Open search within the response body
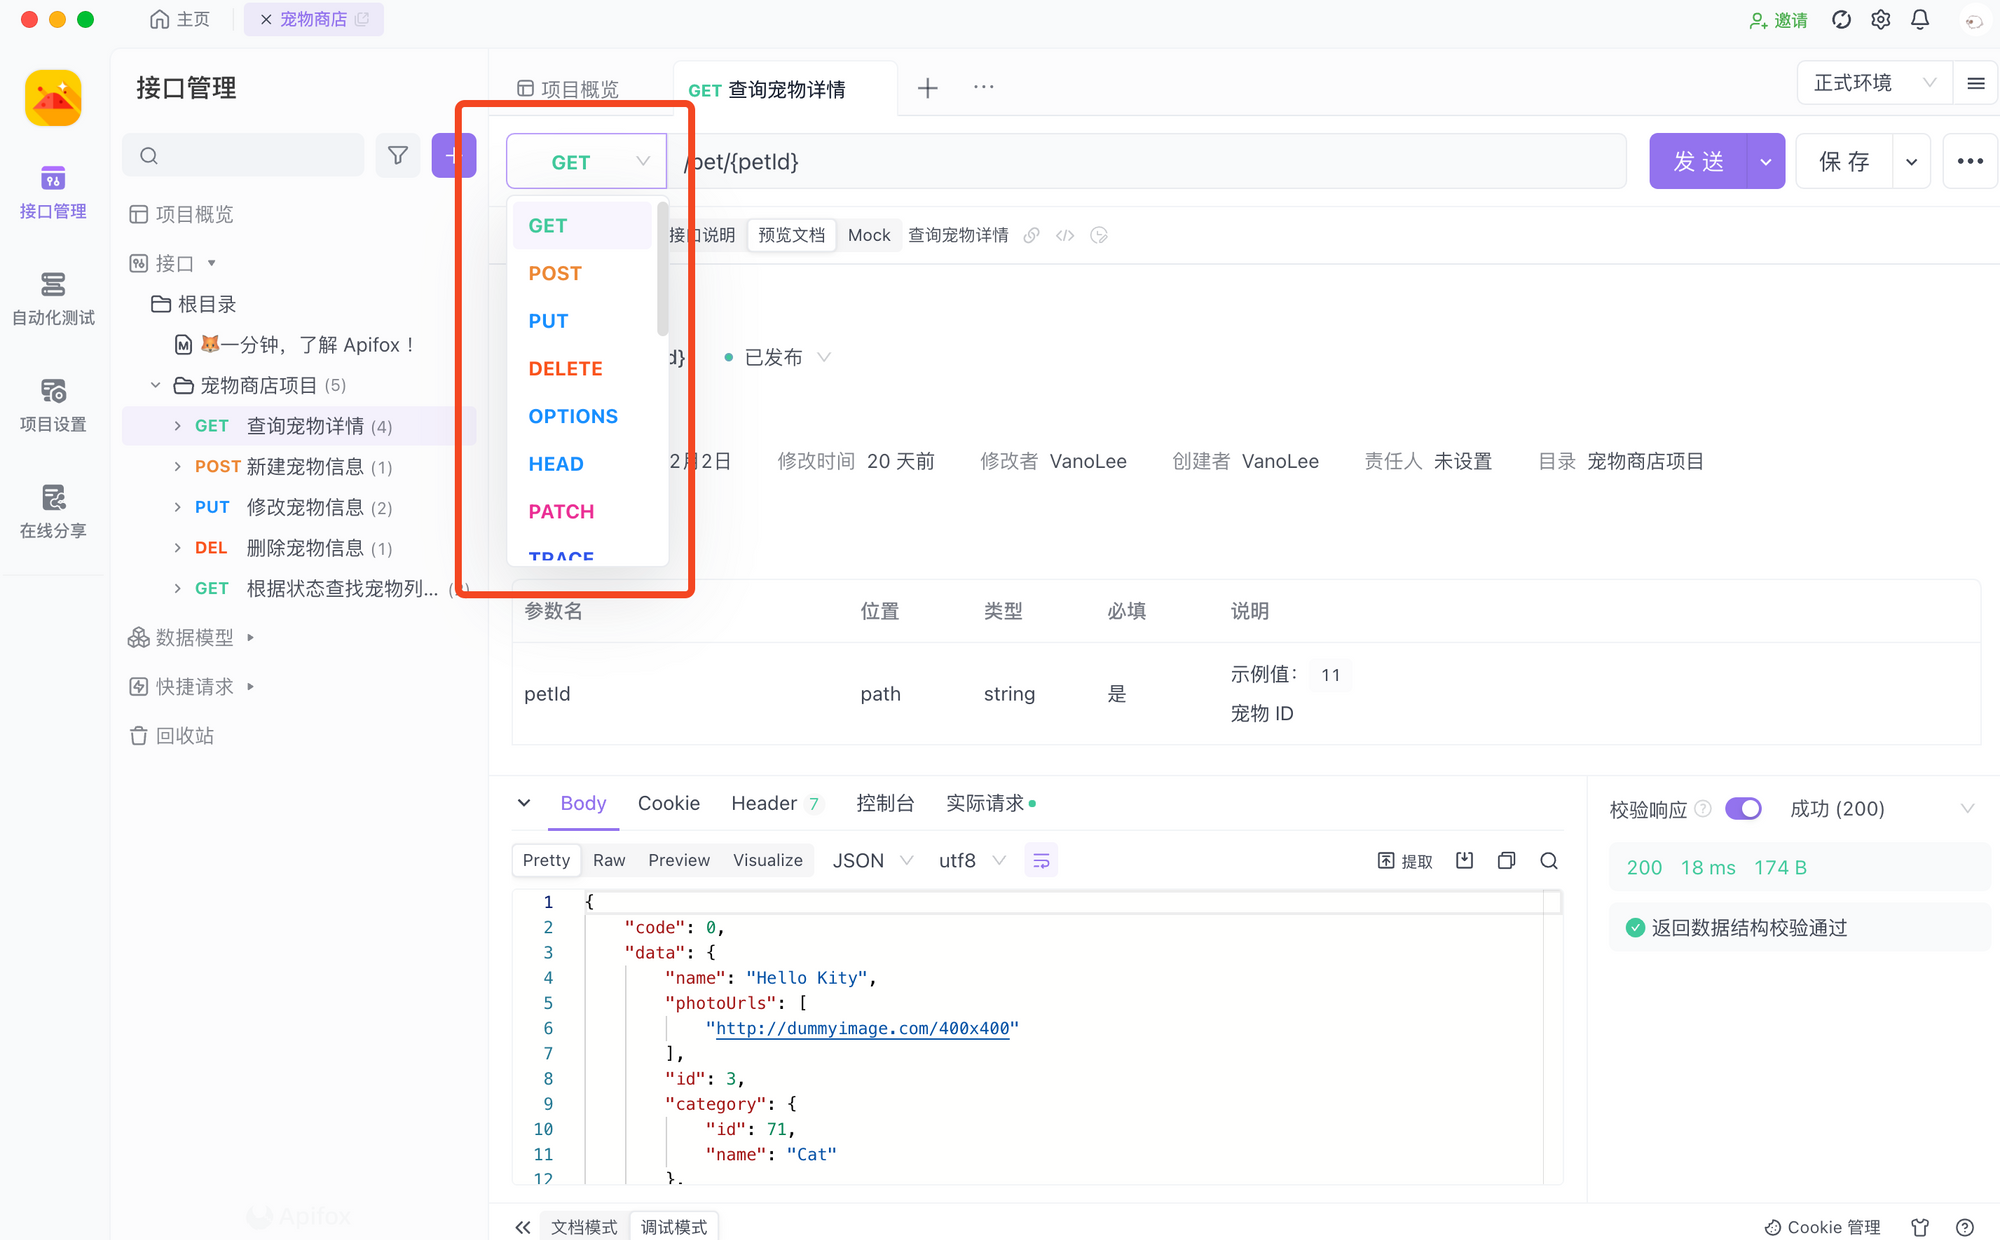The height and width of the screenshot is (1240, 2000). pyautogui.click(x=1548, y=860)
